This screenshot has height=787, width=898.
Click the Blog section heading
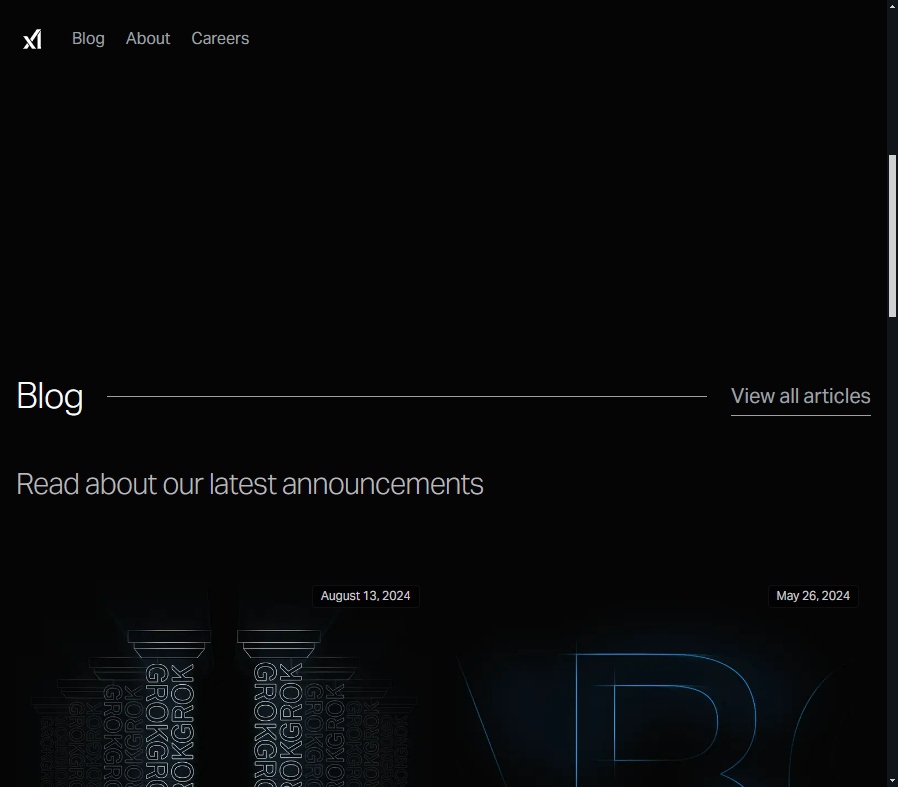point(50,396)
